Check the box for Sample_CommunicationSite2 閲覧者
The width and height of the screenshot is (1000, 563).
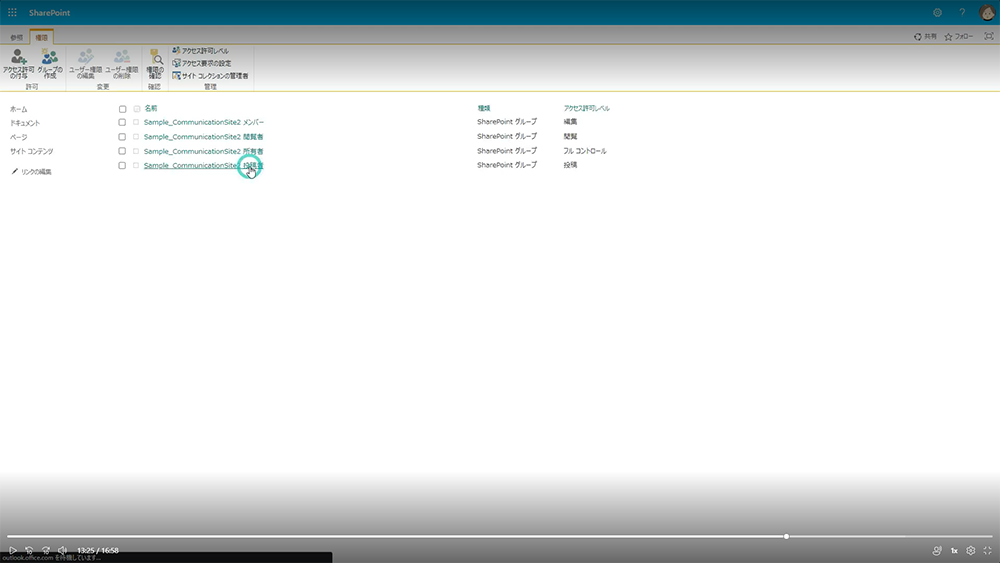[x=122, y=136]
